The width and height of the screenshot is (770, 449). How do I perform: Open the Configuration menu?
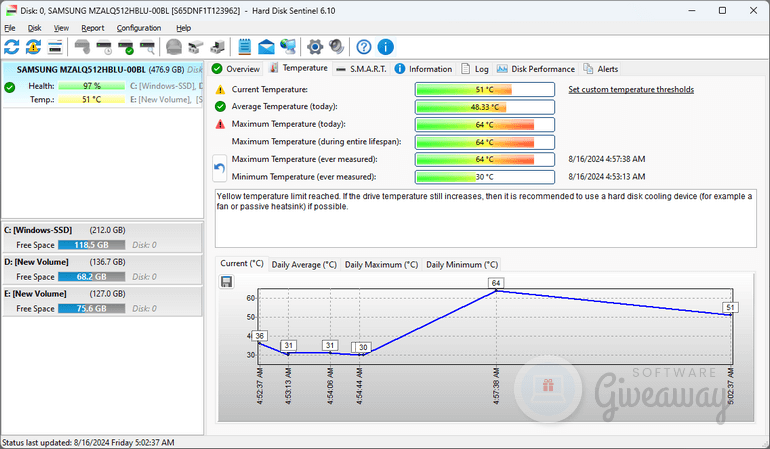pos(139,28)
